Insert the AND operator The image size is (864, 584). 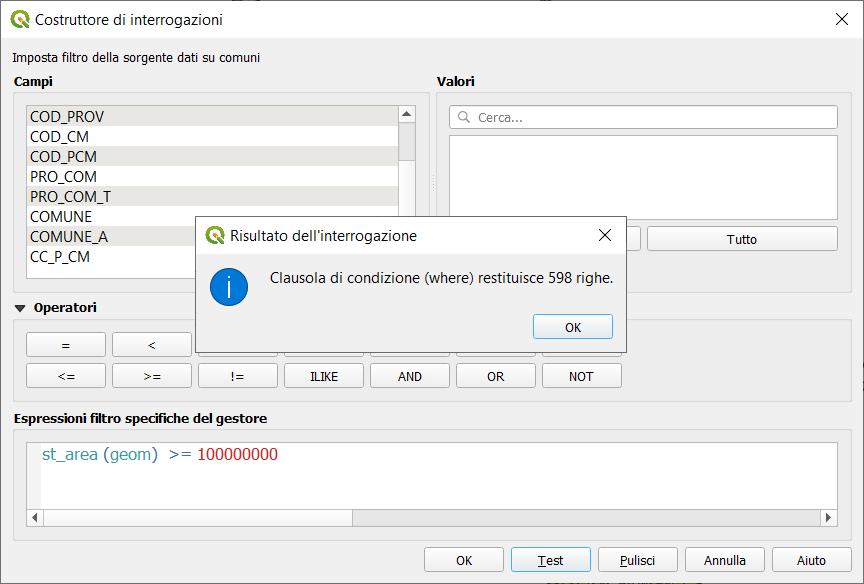(409, 376)
